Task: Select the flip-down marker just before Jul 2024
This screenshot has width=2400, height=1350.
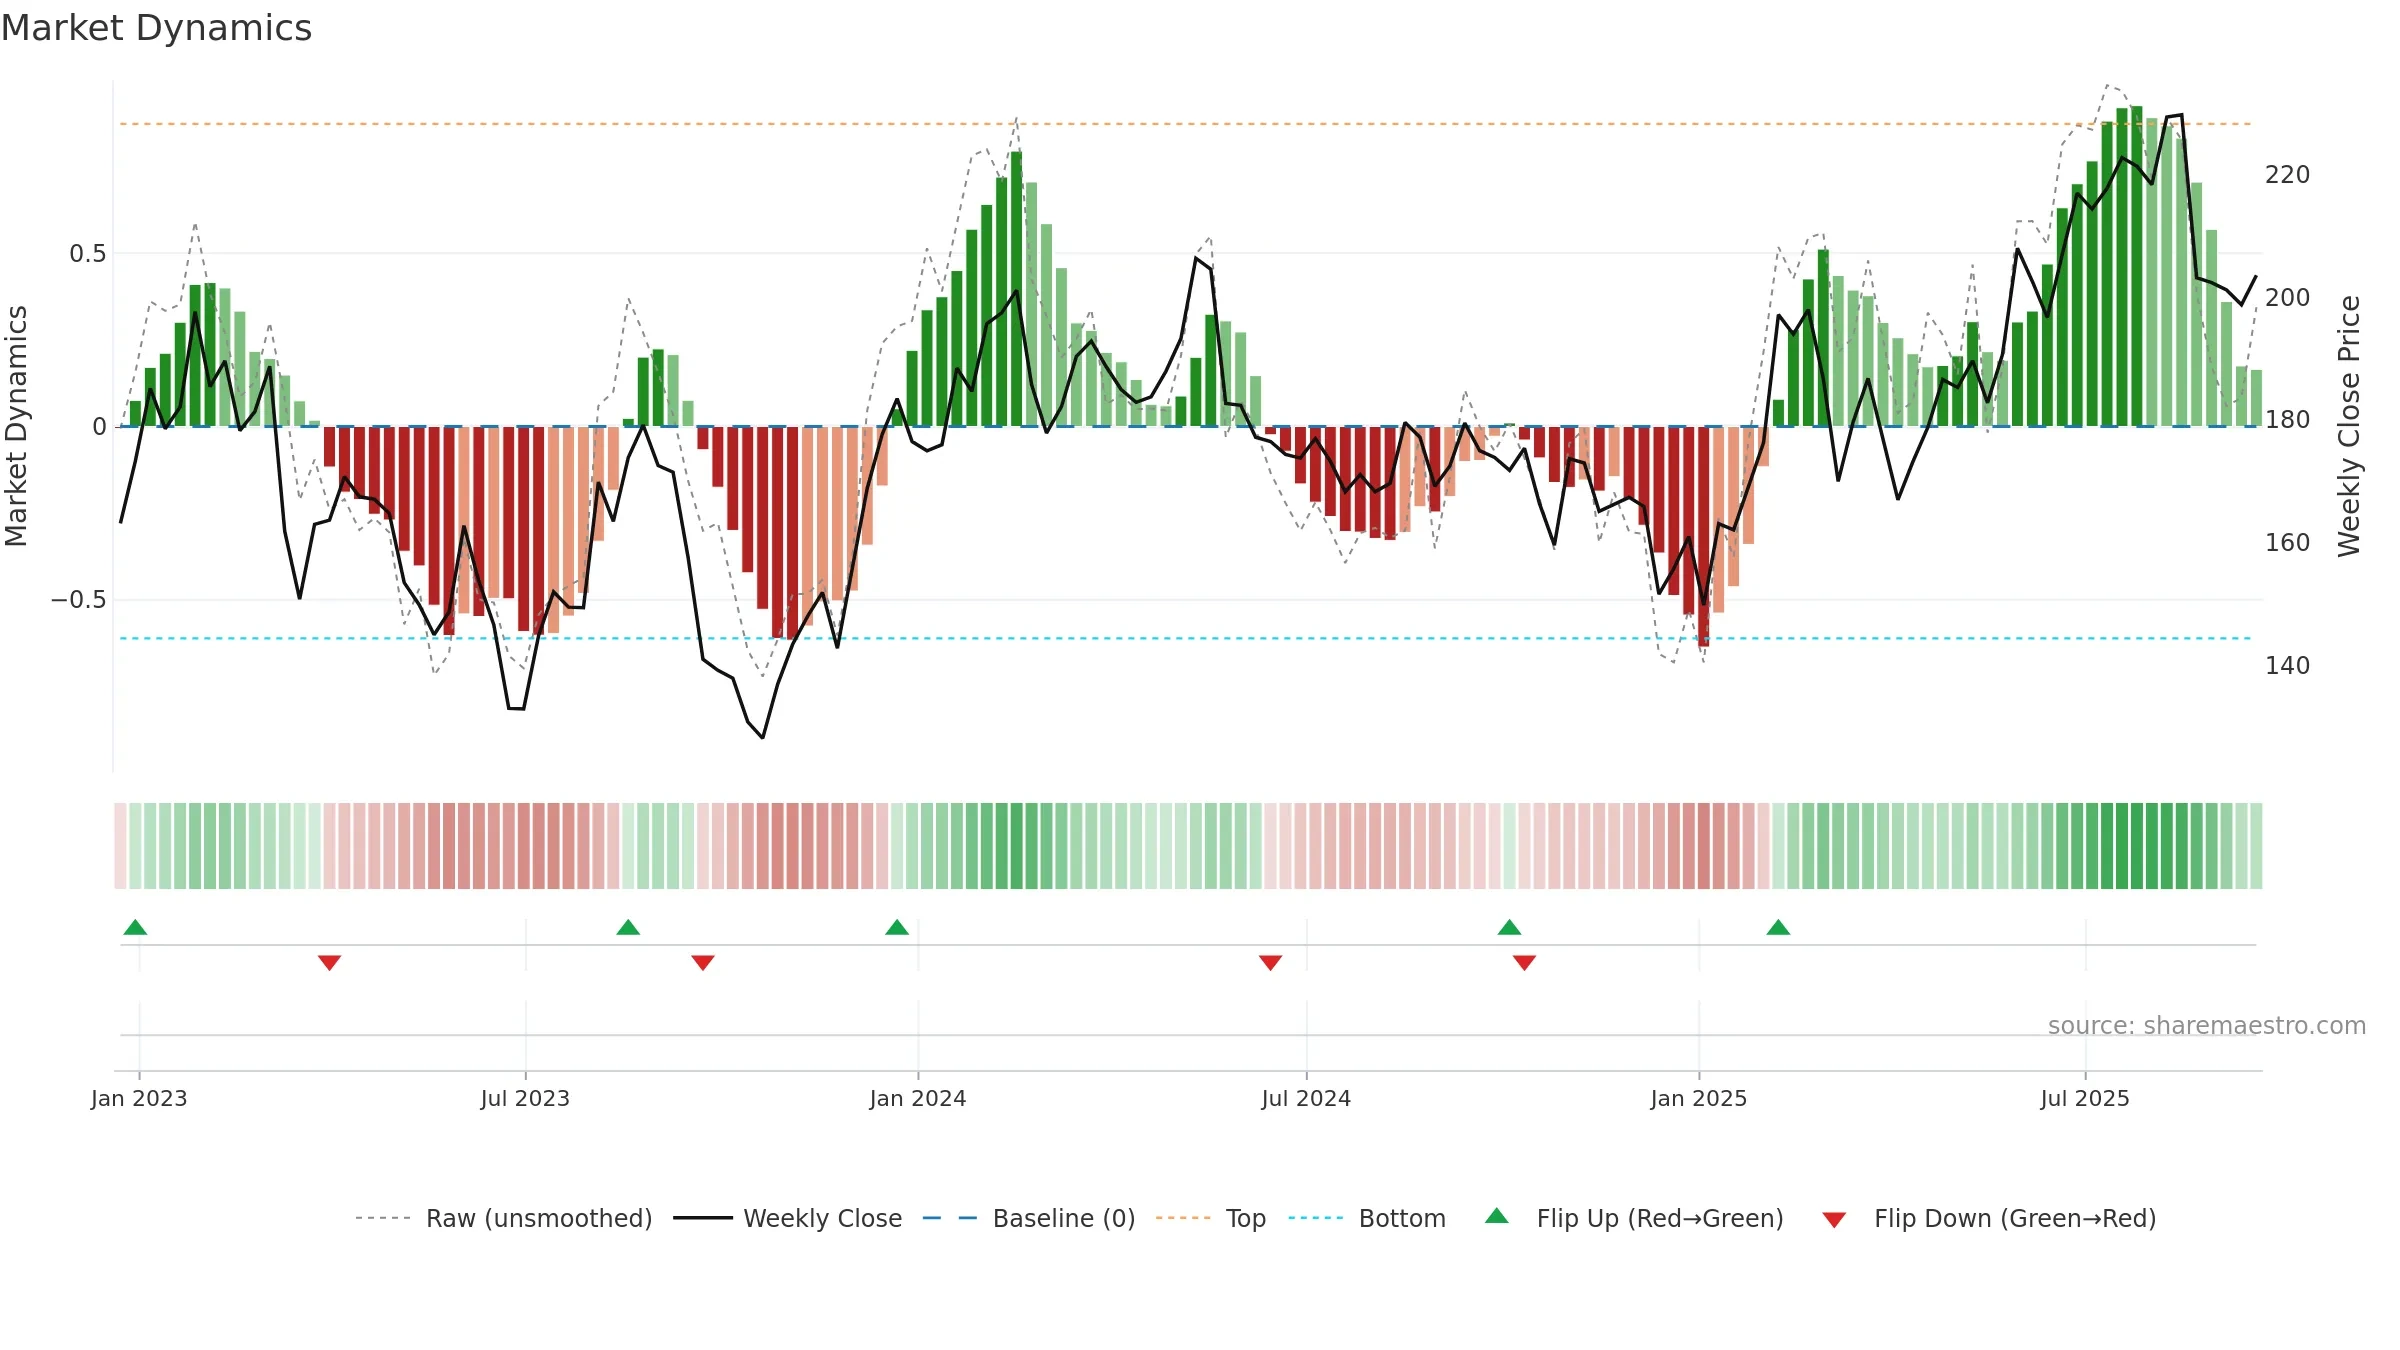Action: click(1270, 962)
